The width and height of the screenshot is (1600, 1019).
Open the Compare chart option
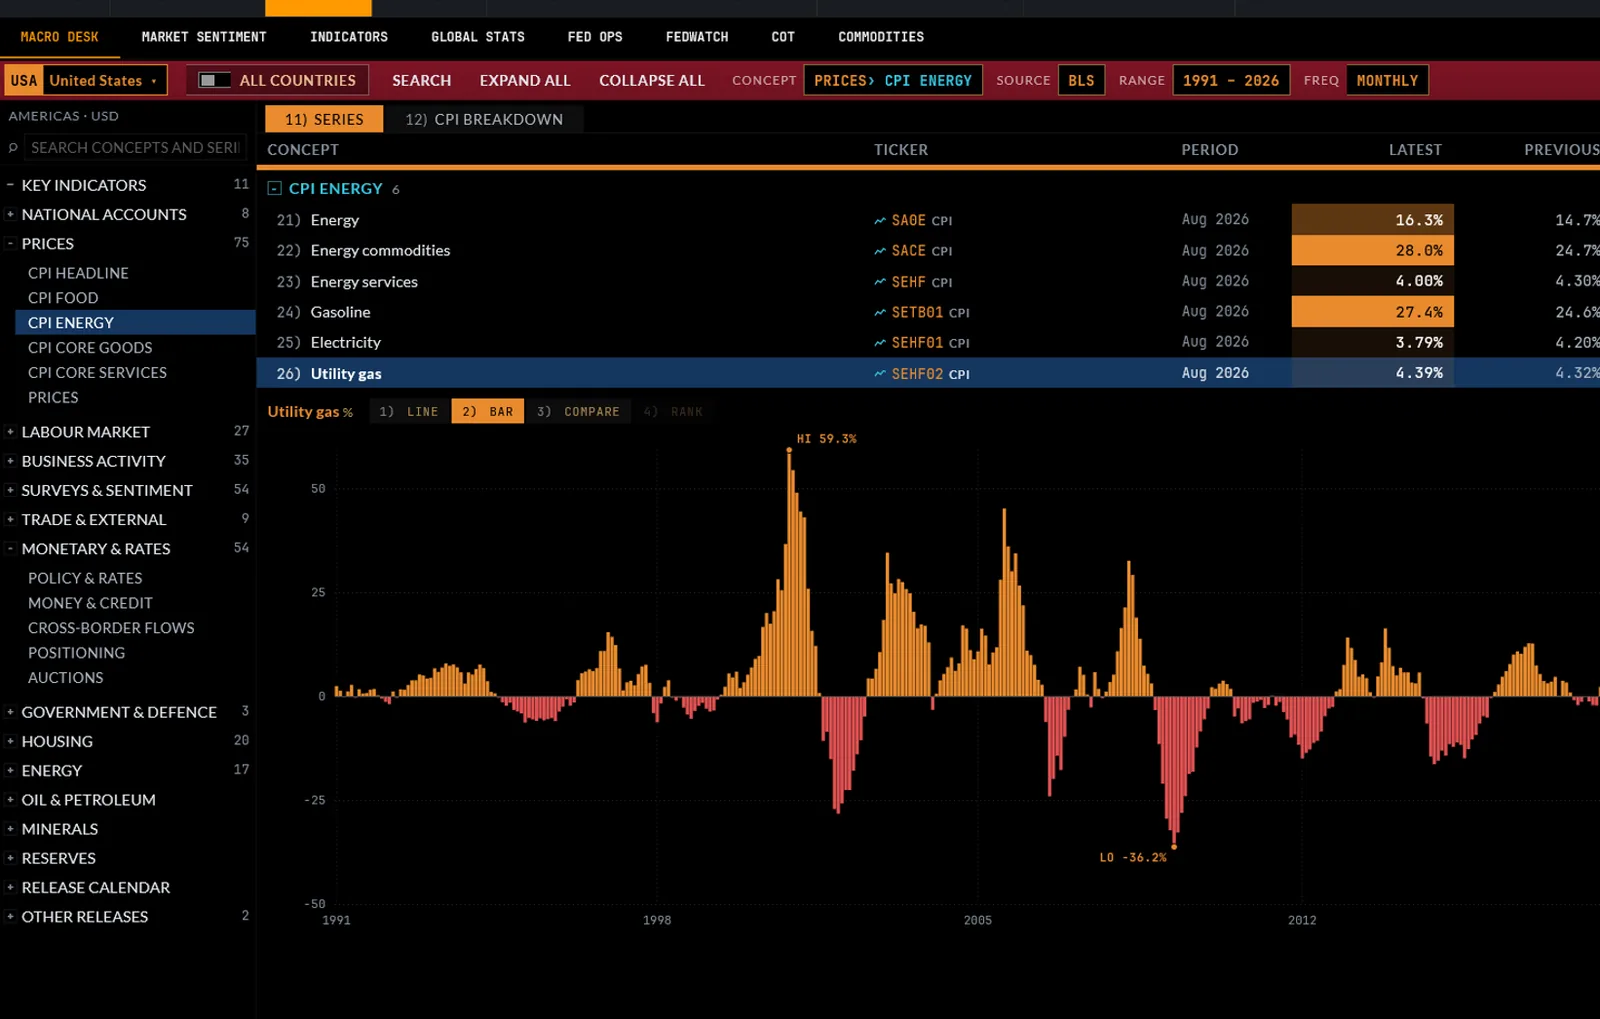(578, 411)
